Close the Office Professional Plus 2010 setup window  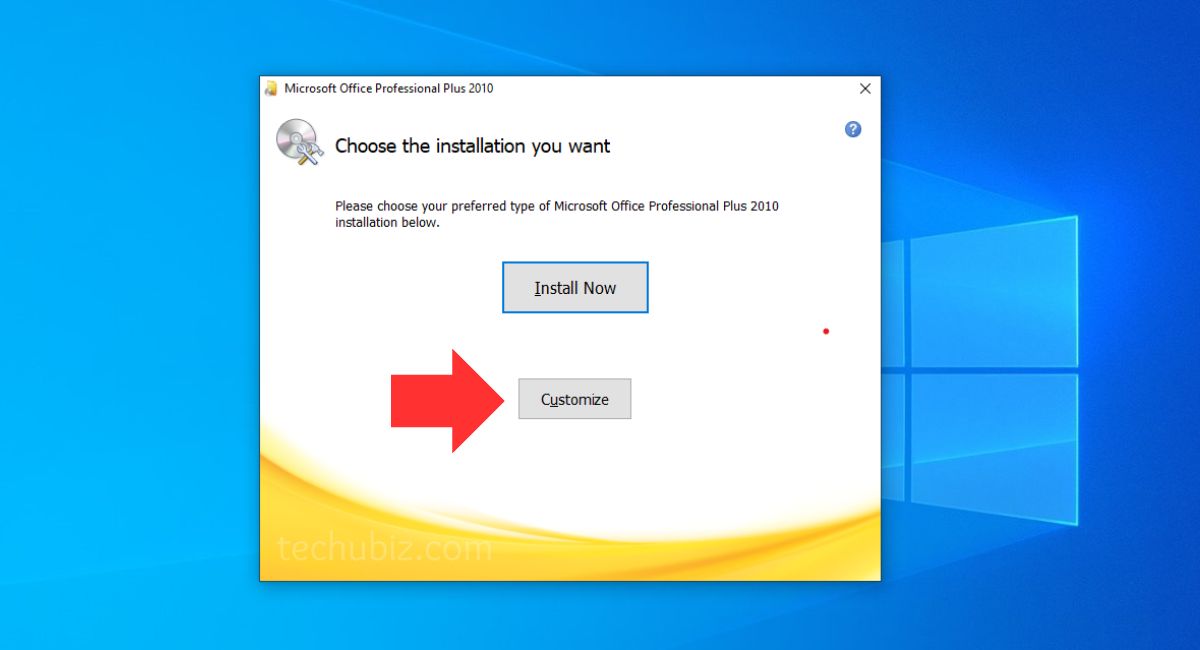[x=865, y=89]
